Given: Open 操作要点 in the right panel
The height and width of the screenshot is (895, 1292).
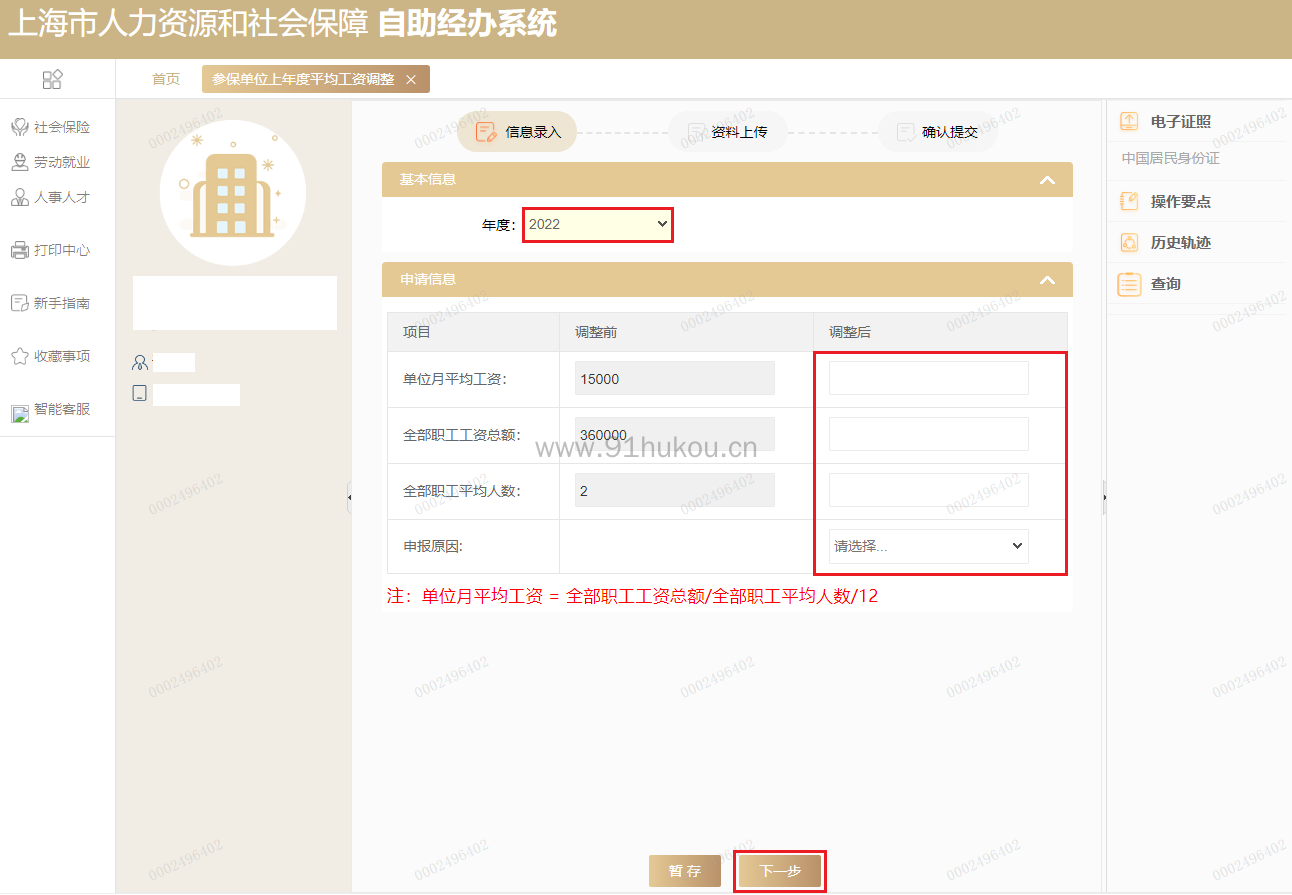Looking at the screenshot, I should pos(1180,202).
